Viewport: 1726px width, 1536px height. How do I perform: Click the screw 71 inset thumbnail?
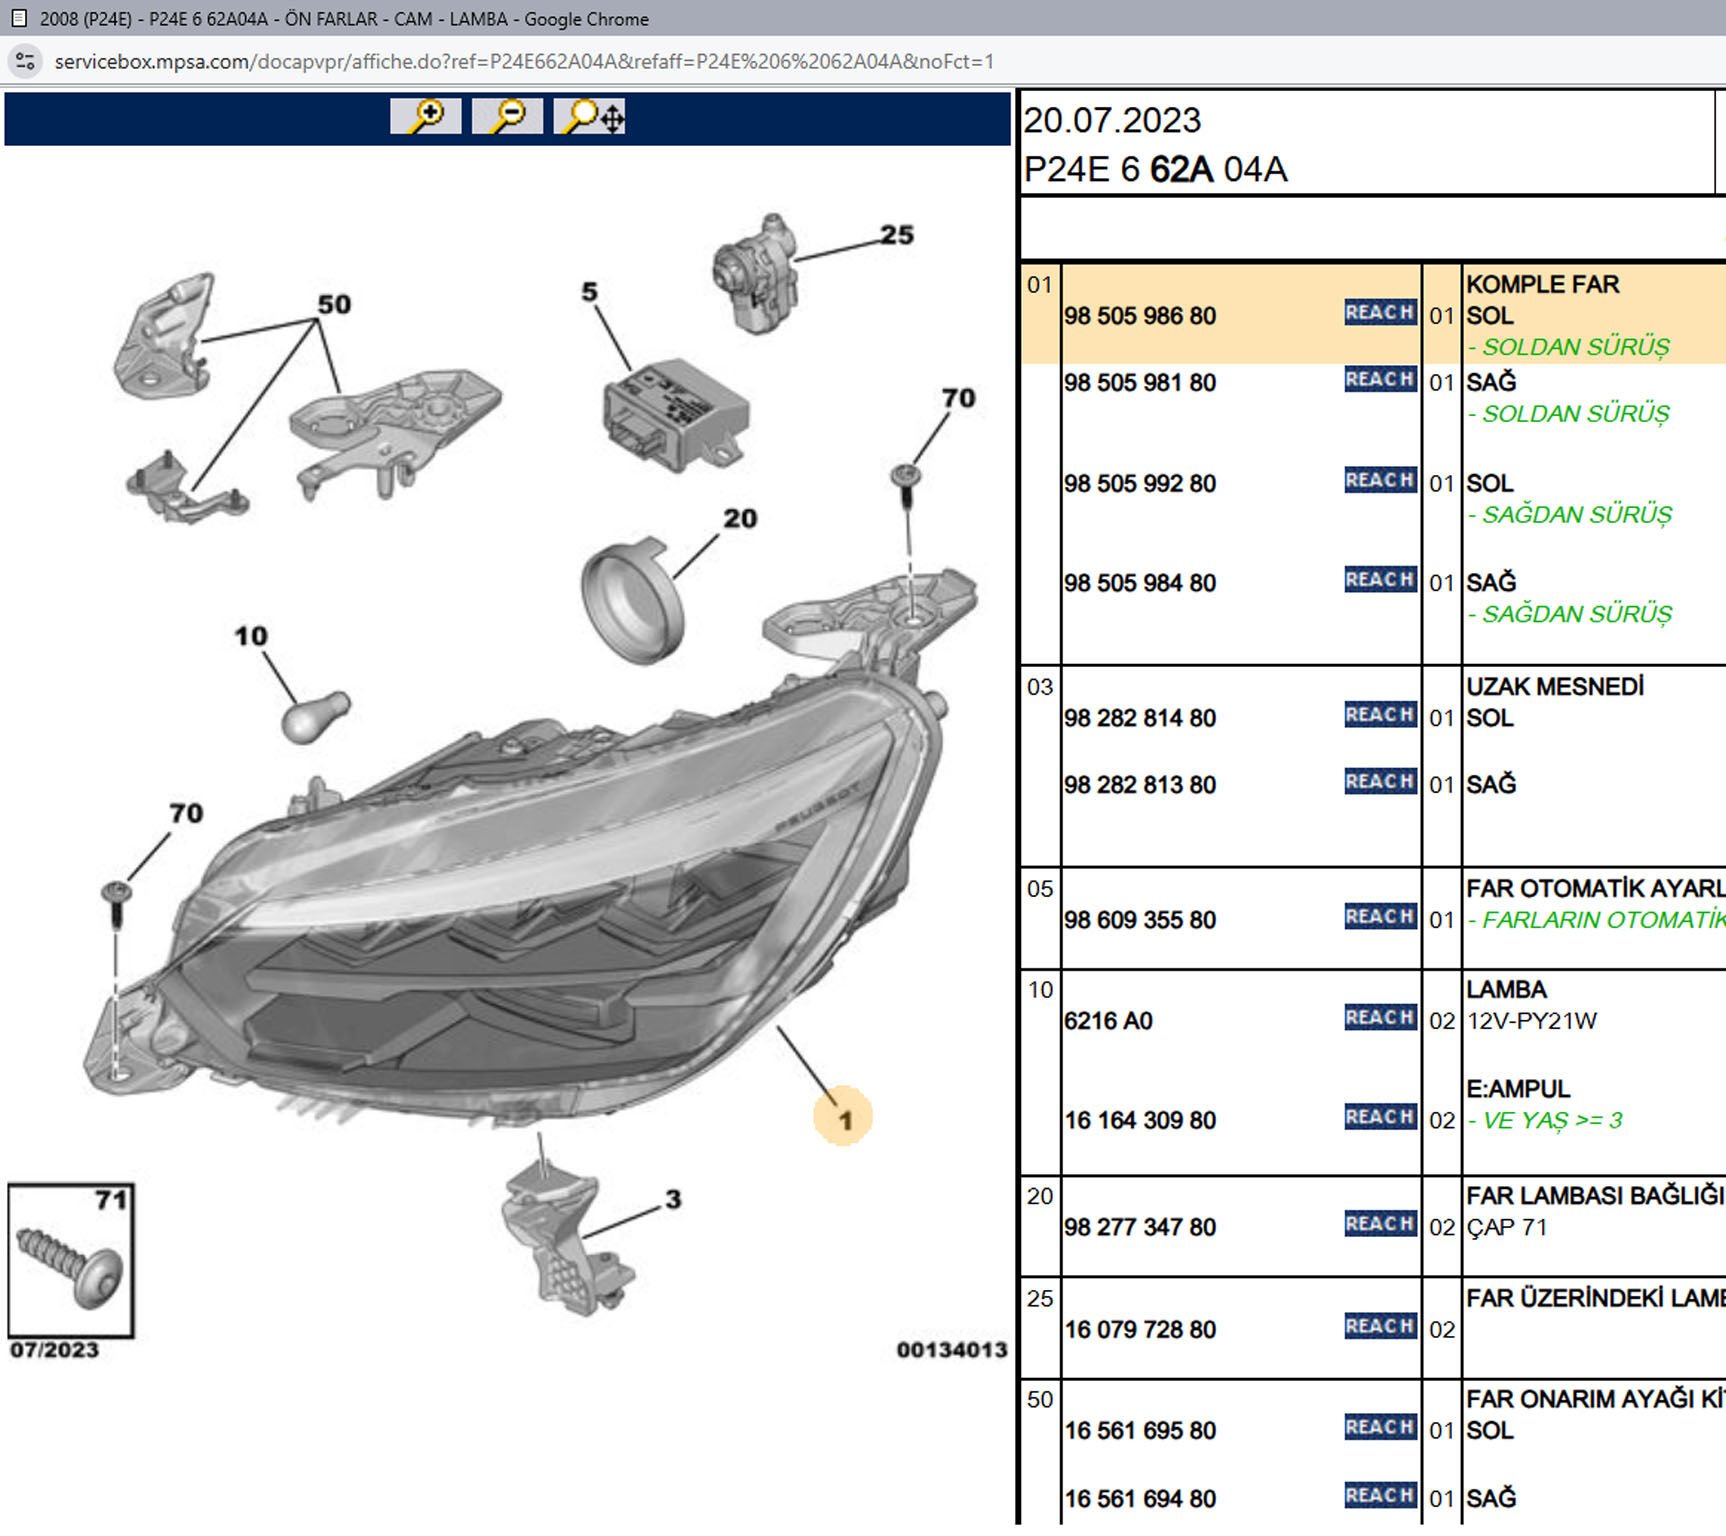click(71, 1261)
